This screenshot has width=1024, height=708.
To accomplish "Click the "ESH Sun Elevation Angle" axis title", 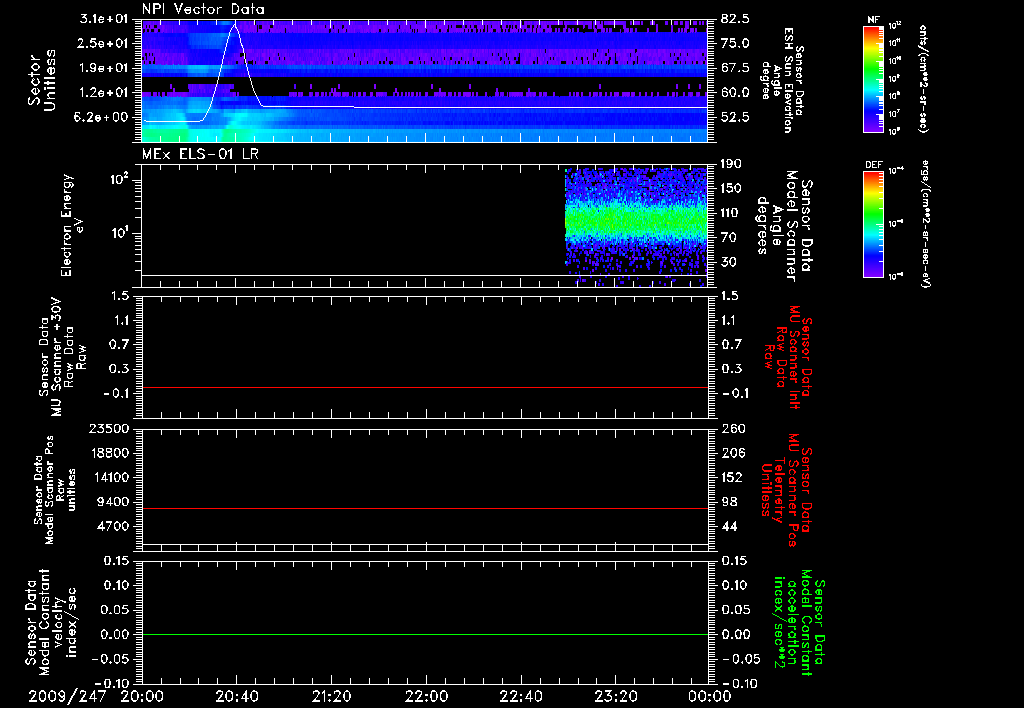I will pos(782,80).
